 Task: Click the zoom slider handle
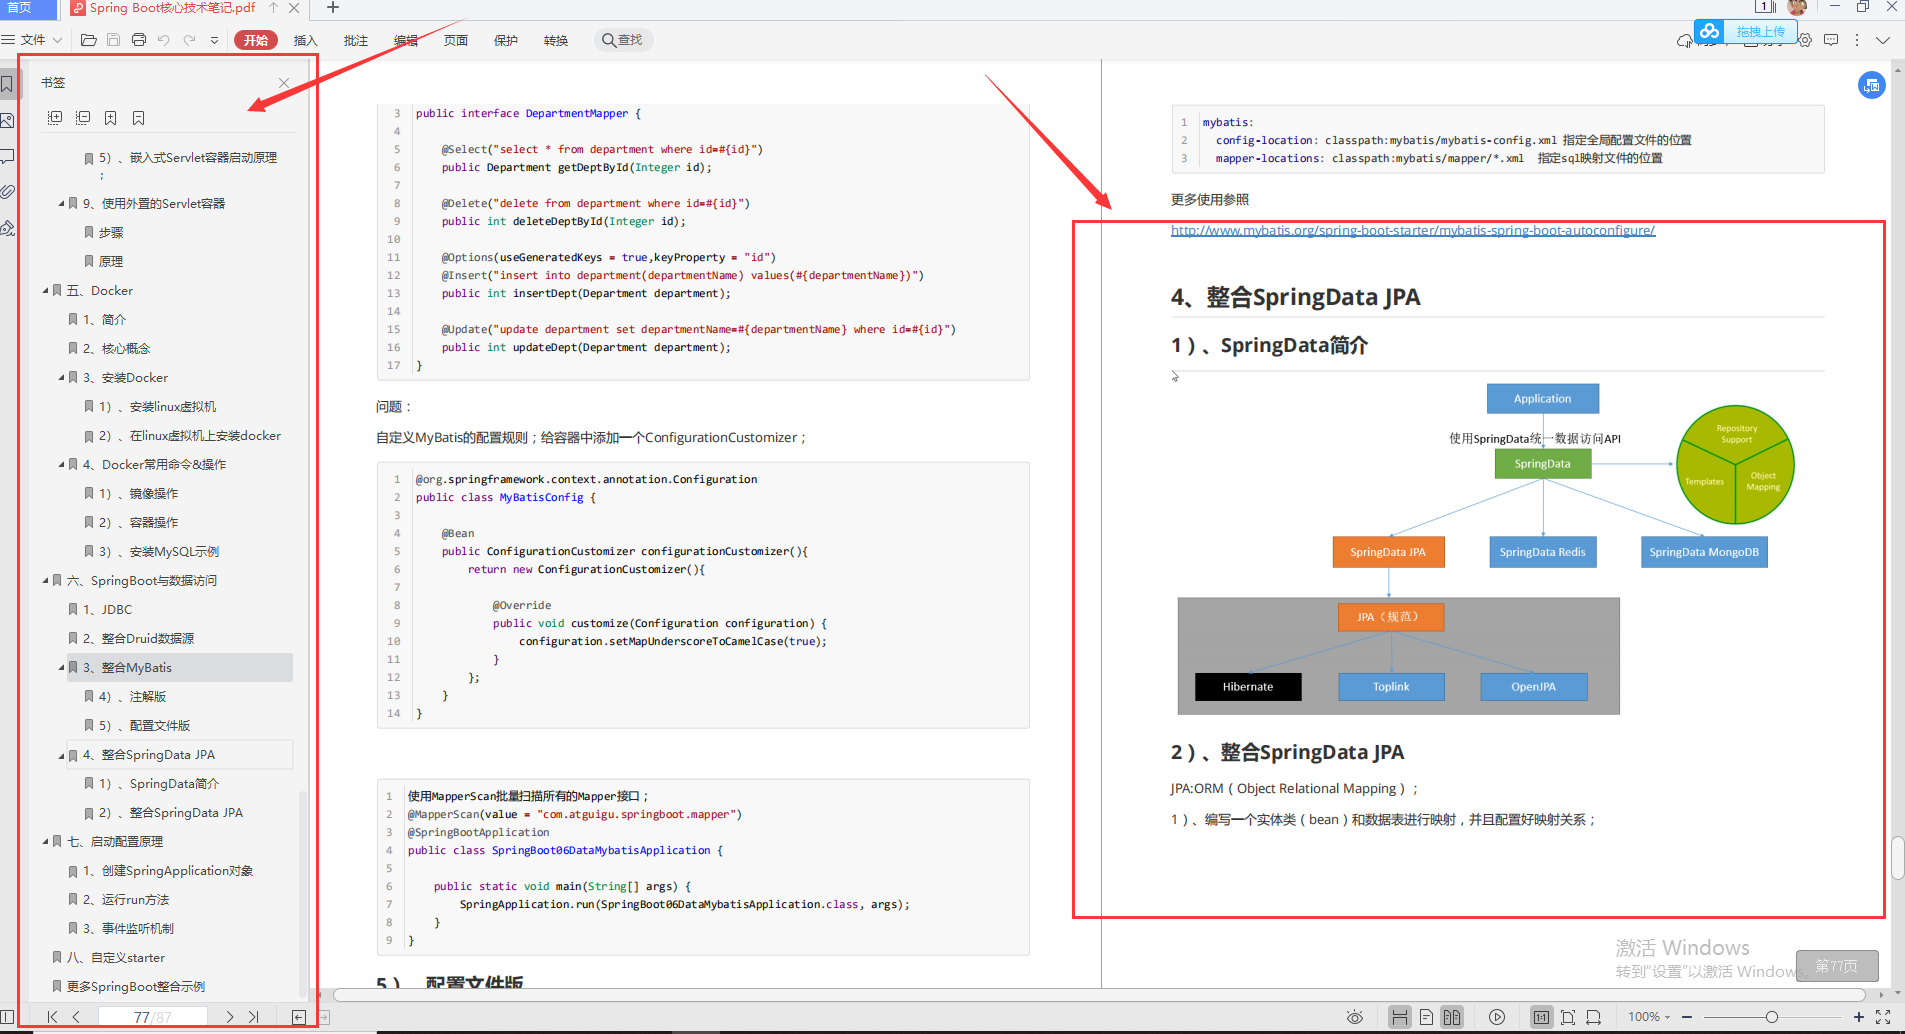tap(1771, 1017)
